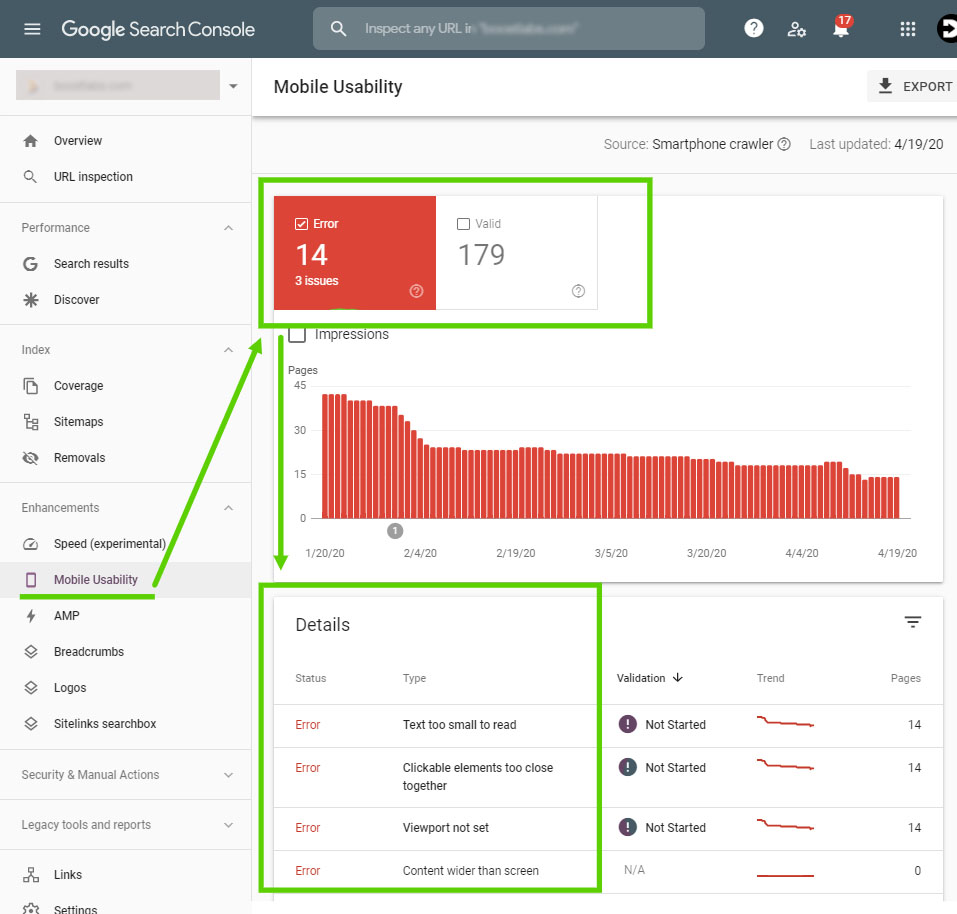Click the red Error summary card

pyautogui.click(x=355, y=253)
